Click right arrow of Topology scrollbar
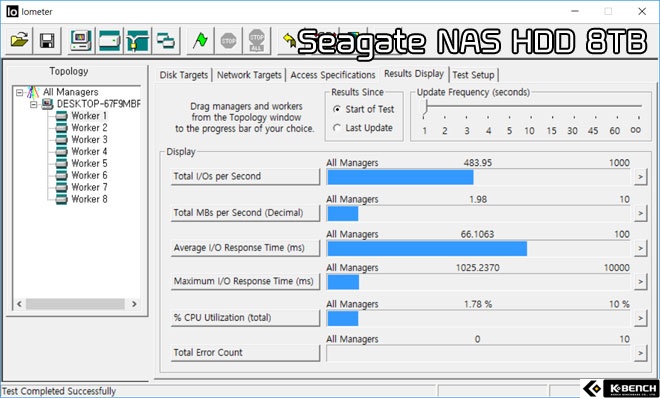Image resolution: width=660 pixels, height=398 pixels. click(134, 304)
